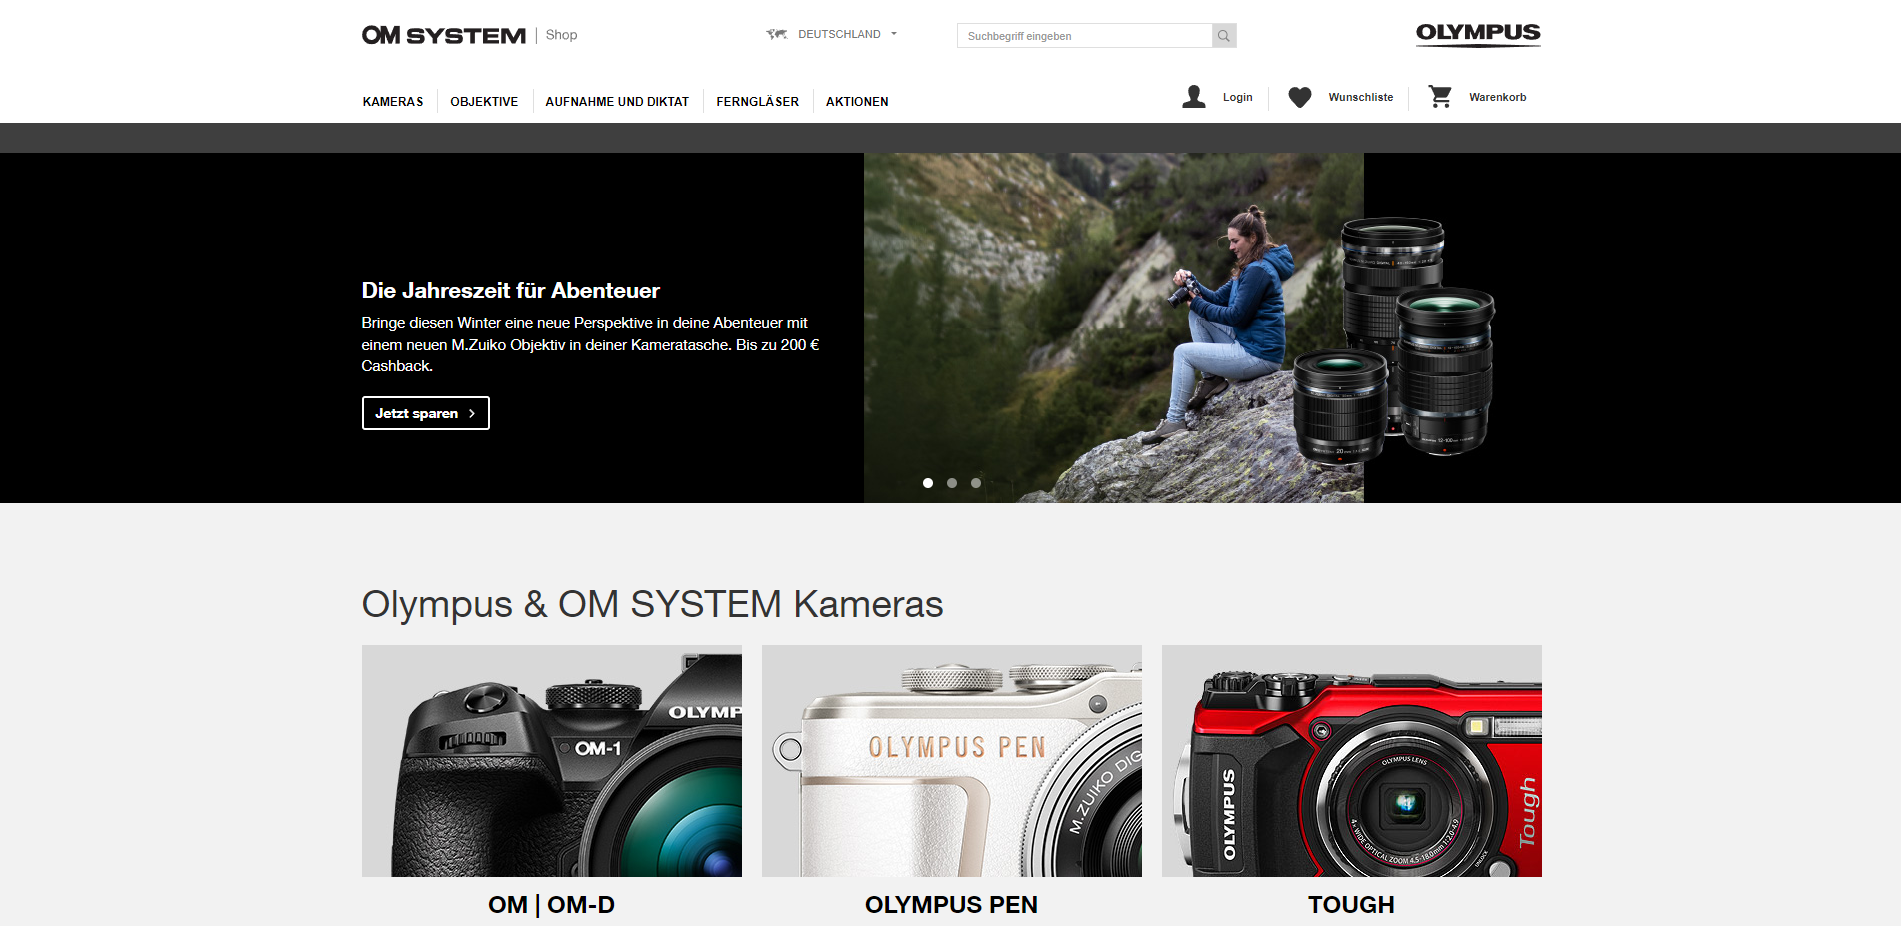The image size is (1901, 926).
Task: Click the Shop link beside logo
Action: [561, 35]
